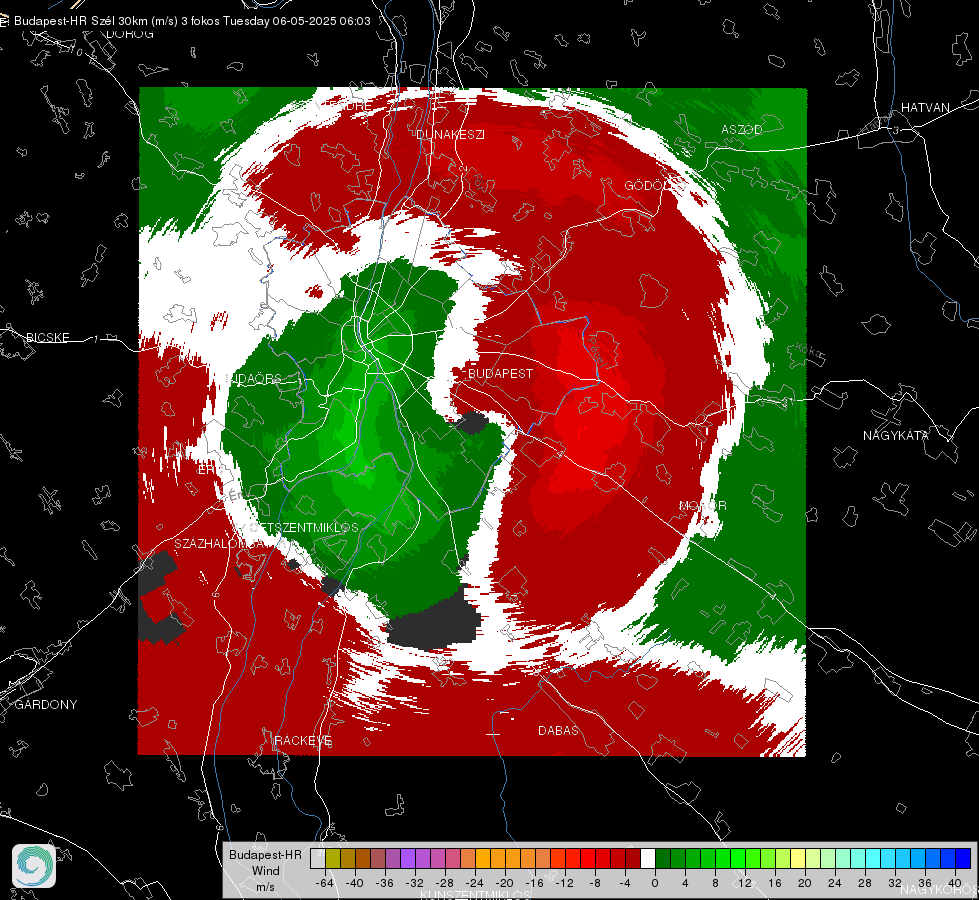Select the NAGYKÁTA town label
Screen dimensions: 979x900
pos(896,436)
